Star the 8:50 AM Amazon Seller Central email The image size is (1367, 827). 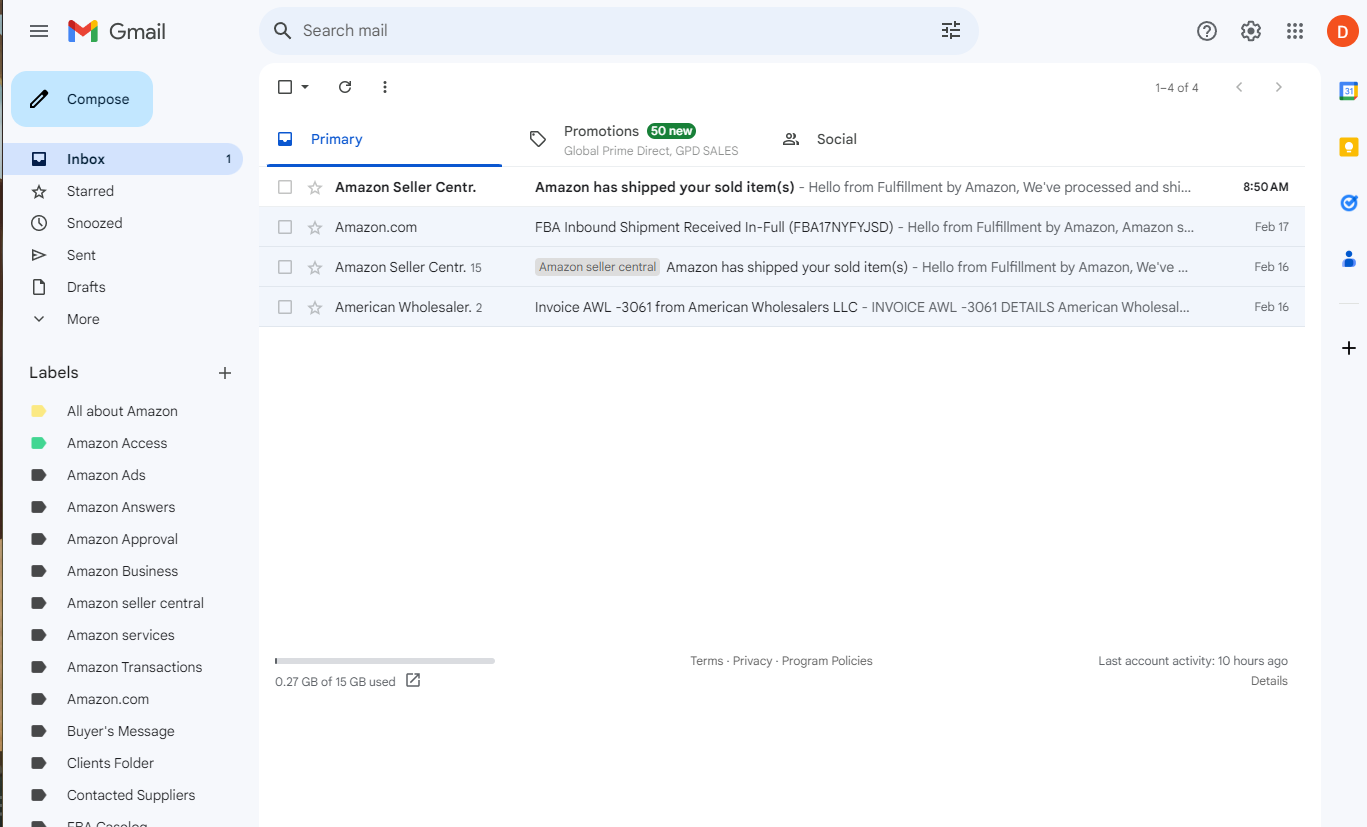click(315, 187)
